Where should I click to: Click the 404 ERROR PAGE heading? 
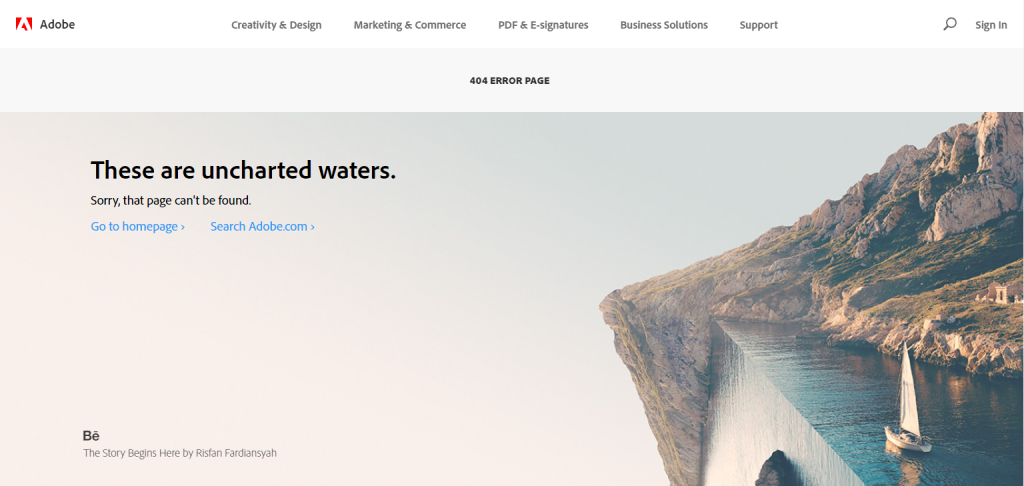pyautogui.click(x=509, y=81)
